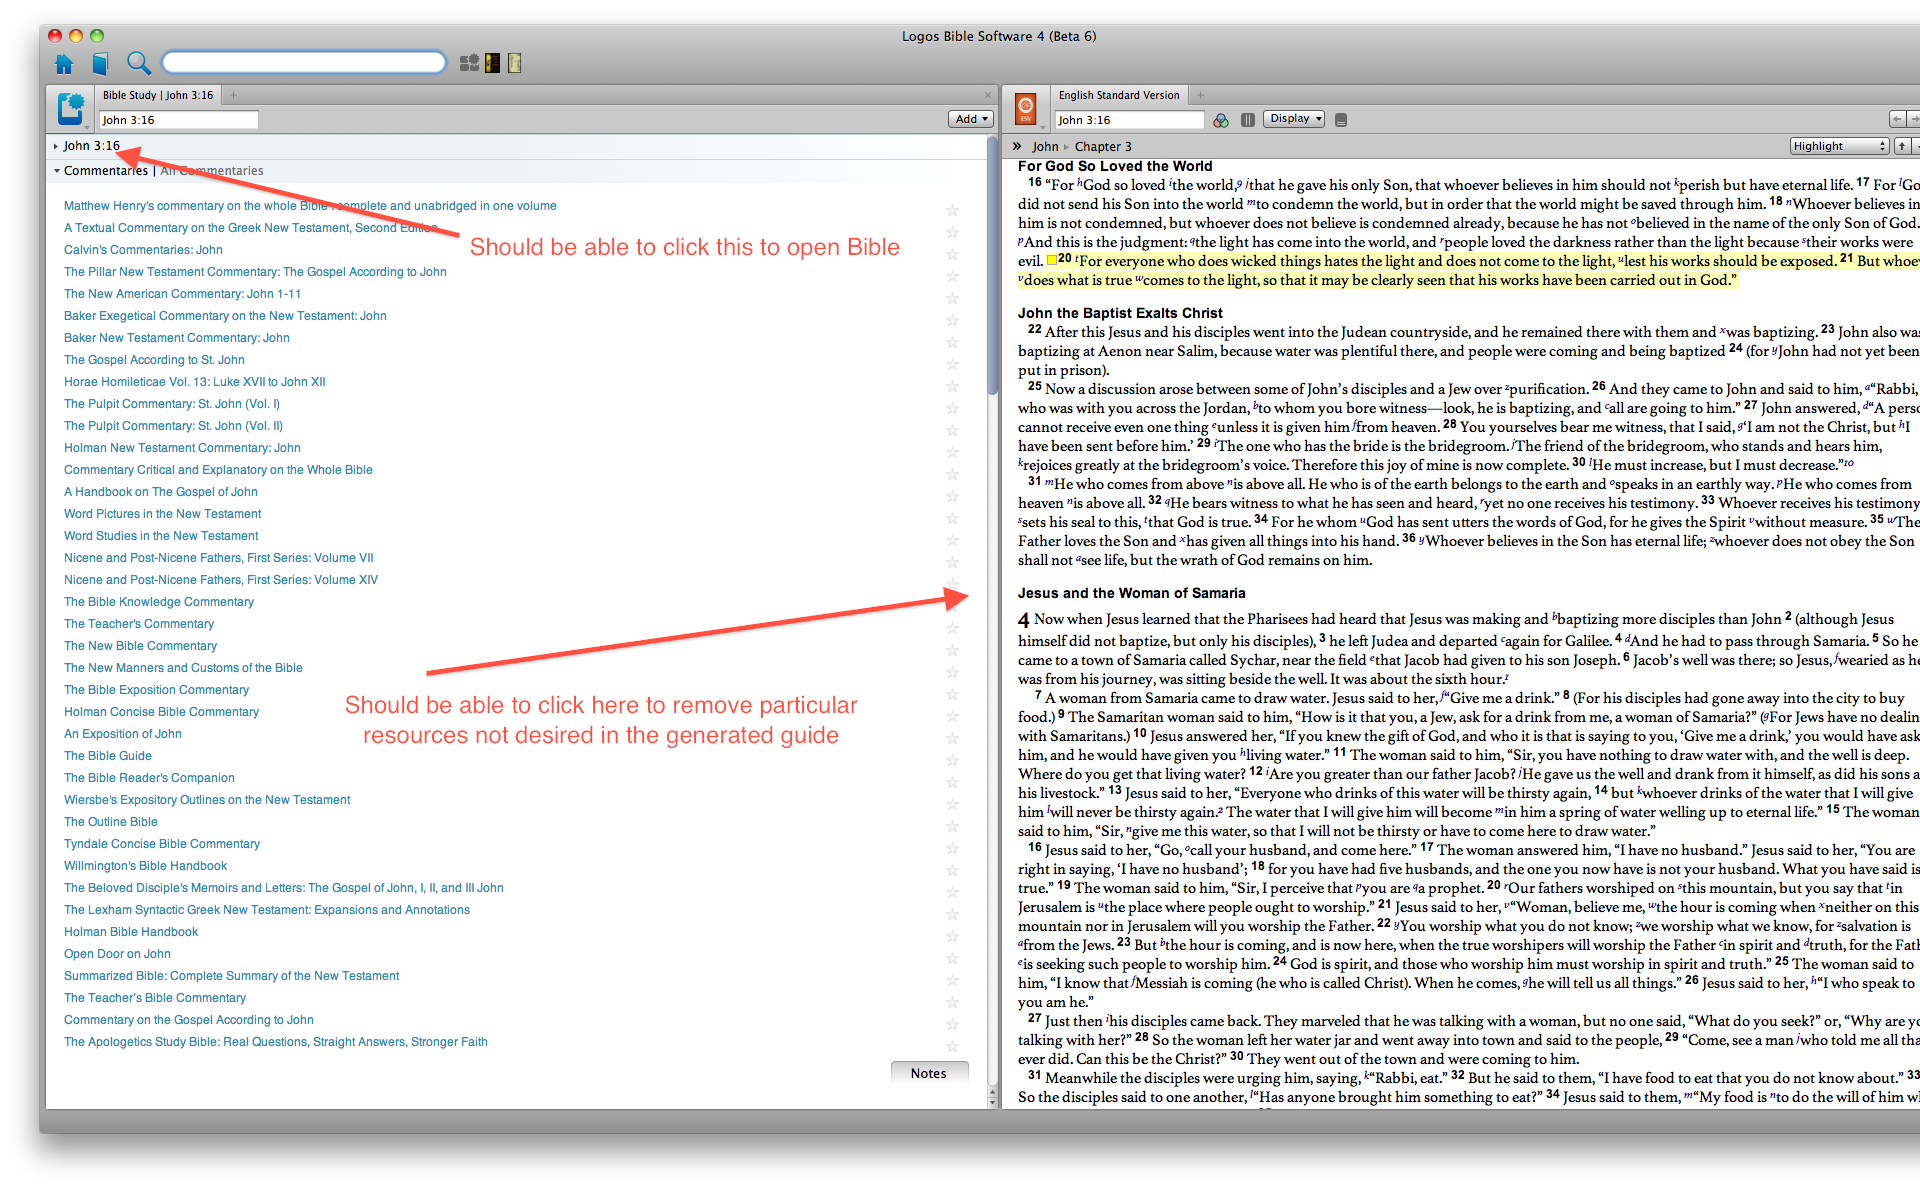Click the Bible Study guide panel icon
This screenshot has height=1188, width=1920.
[70, 108]
